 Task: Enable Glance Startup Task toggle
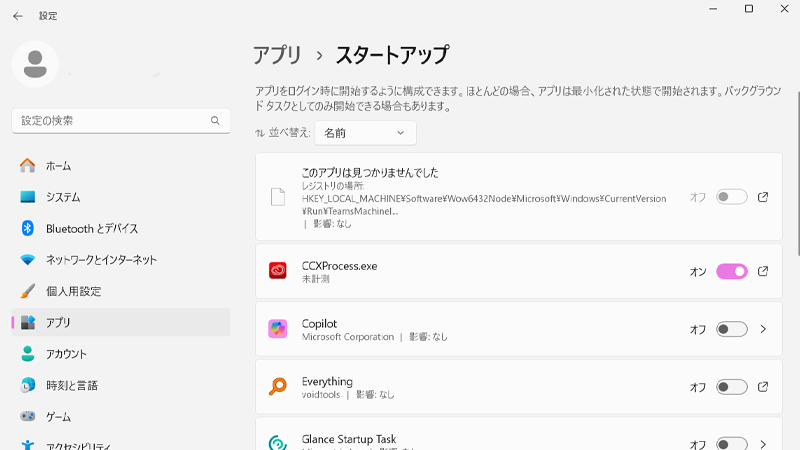click(732, 443)
